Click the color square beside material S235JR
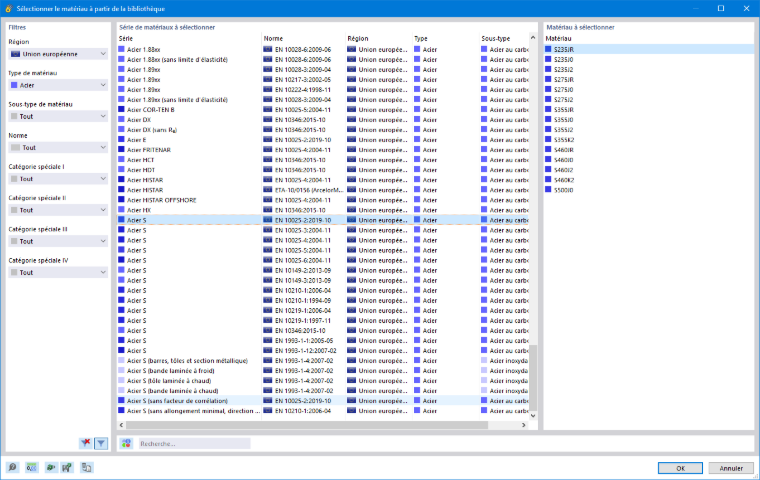 (x=548, y=49)
